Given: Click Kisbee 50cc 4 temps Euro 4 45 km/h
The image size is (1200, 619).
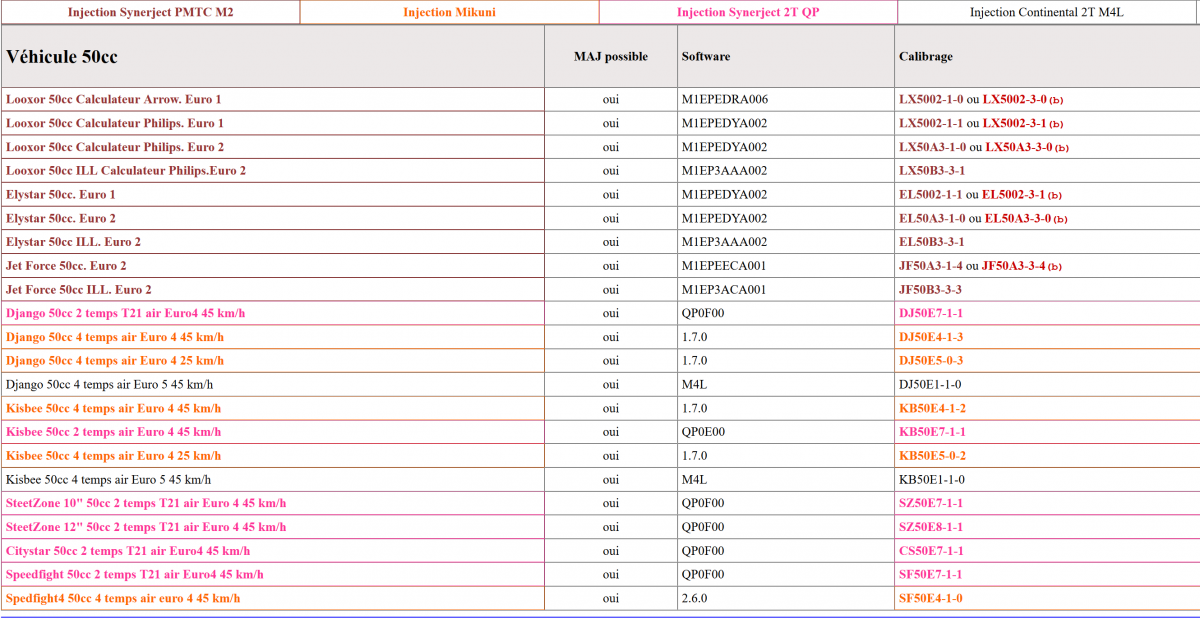Looking at the screenshot, I should tap(114, 408).
